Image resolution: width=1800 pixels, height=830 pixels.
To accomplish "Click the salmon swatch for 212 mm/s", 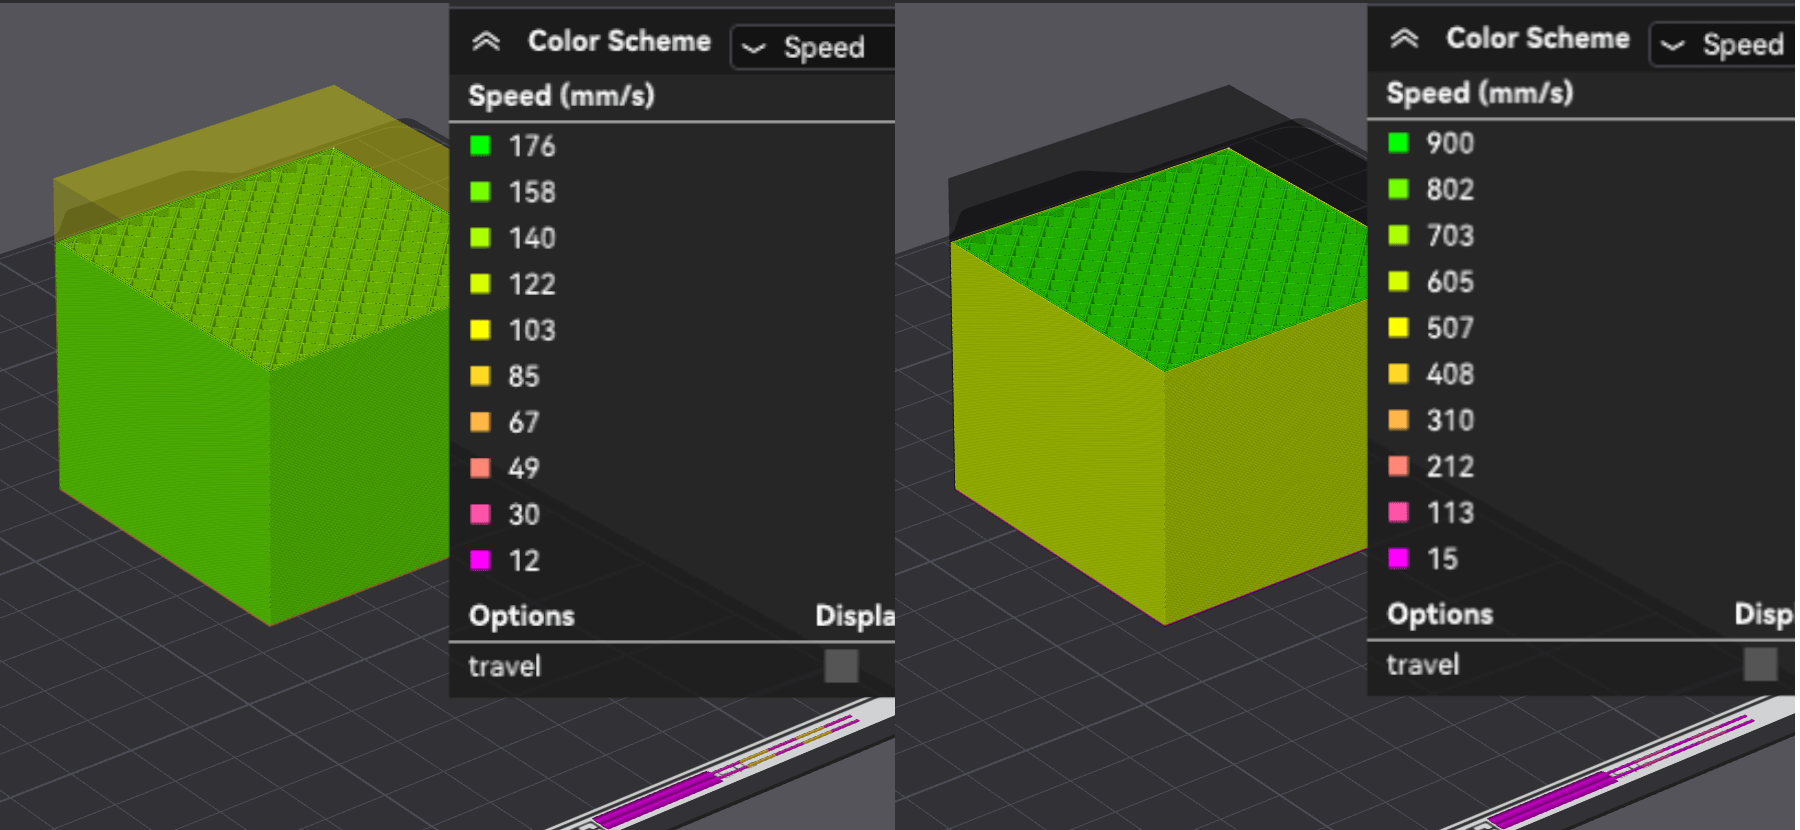I will [1399, 466].
